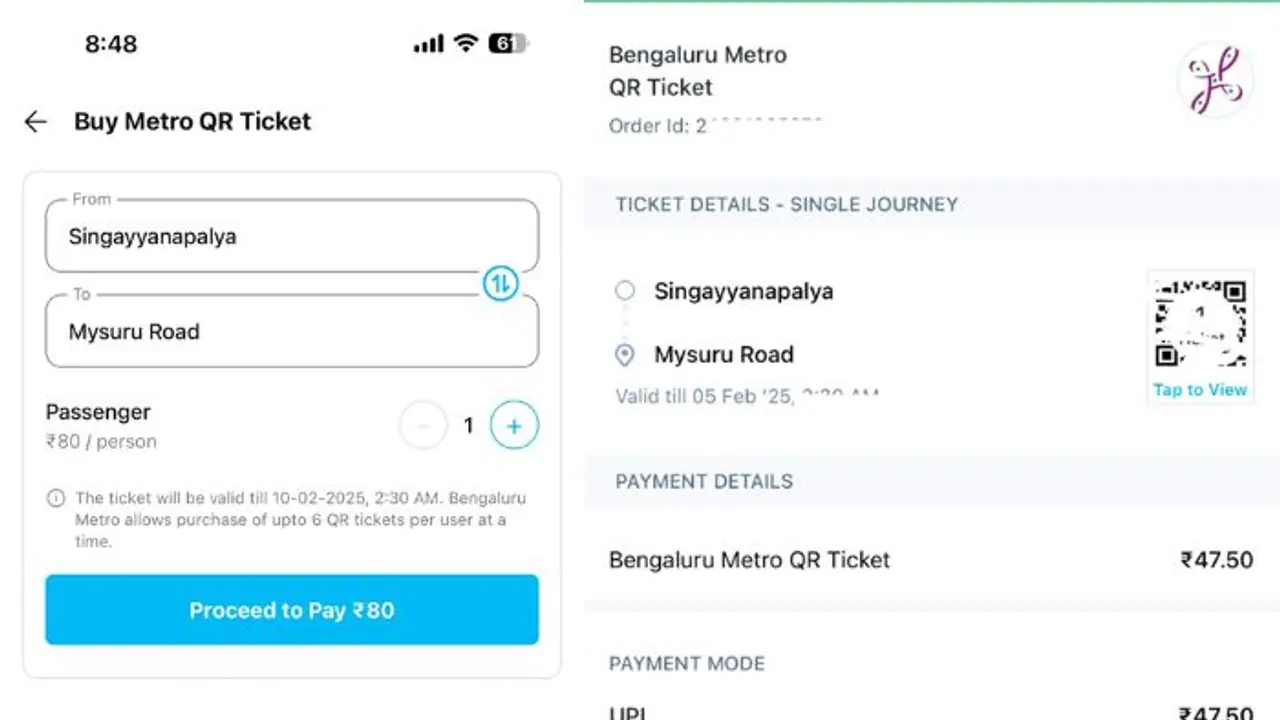The width and height of the screenshot is (1280, 720).
Task: Tap the swap stations icon between From and To
Action: click(500, 284)
